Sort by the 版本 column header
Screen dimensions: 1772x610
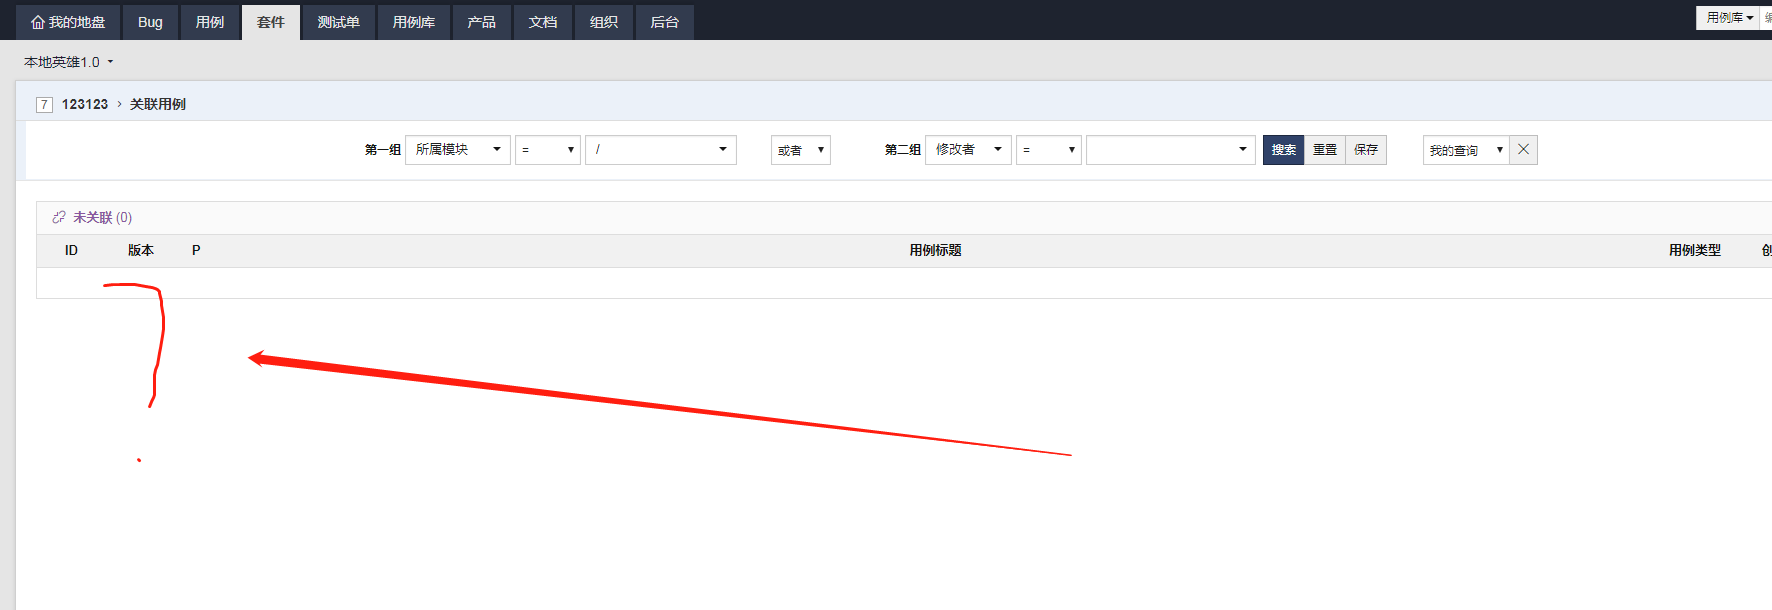pyautogui.click(x=141, y=250)
